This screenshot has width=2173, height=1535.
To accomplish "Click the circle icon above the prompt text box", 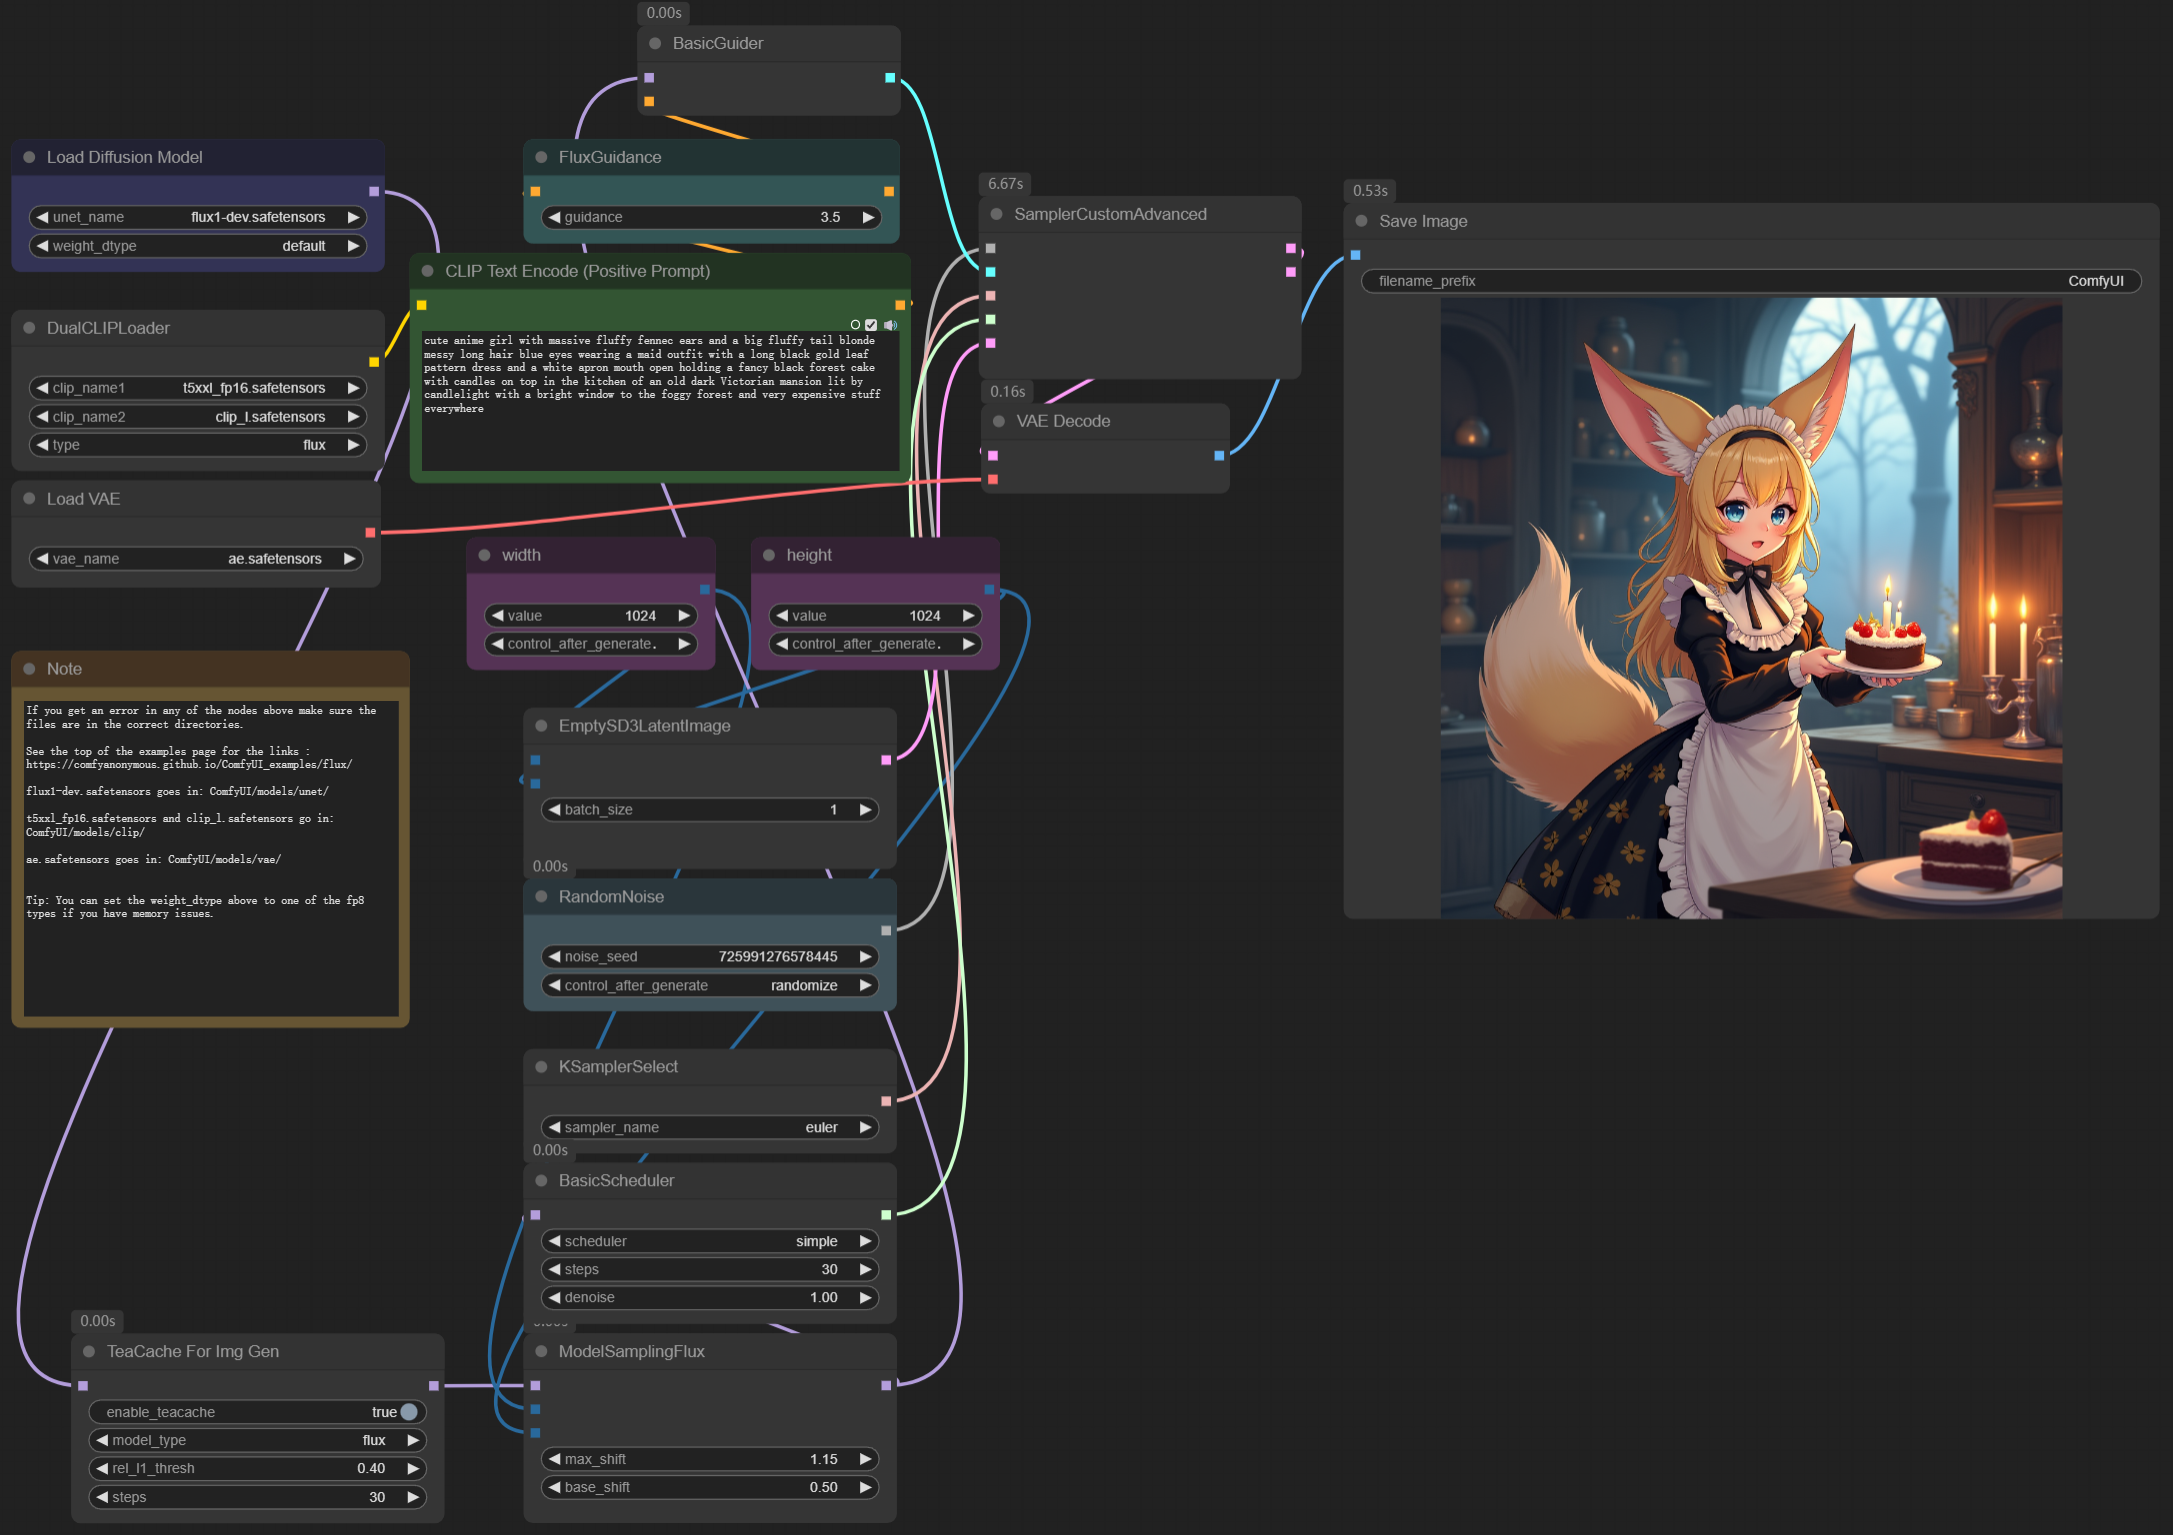I will (855, 325).
